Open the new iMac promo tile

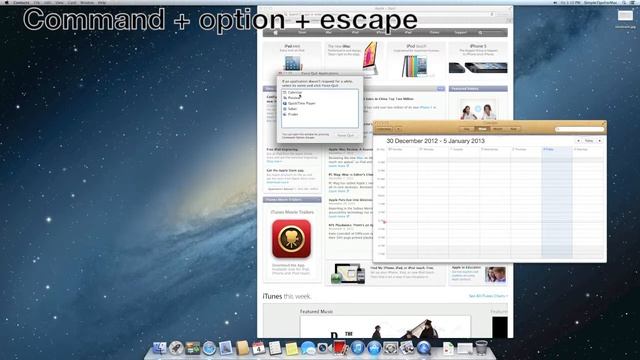point(353,59)
